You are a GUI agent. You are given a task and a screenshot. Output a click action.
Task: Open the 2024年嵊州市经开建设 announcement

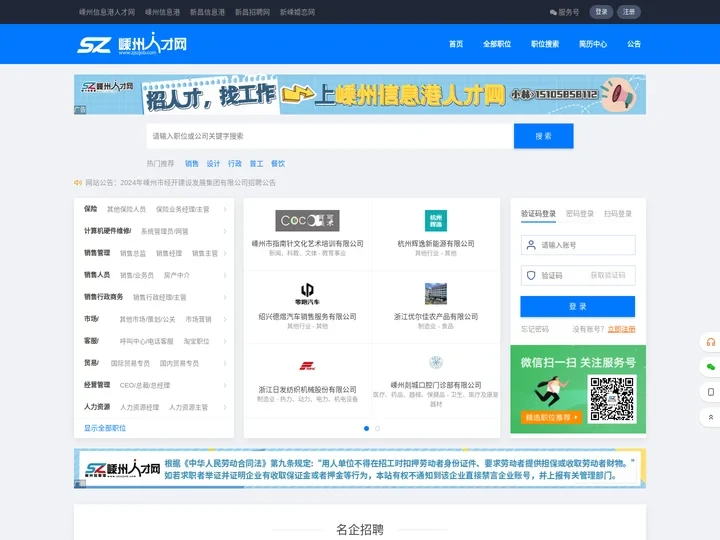click(x=198, y=183)
